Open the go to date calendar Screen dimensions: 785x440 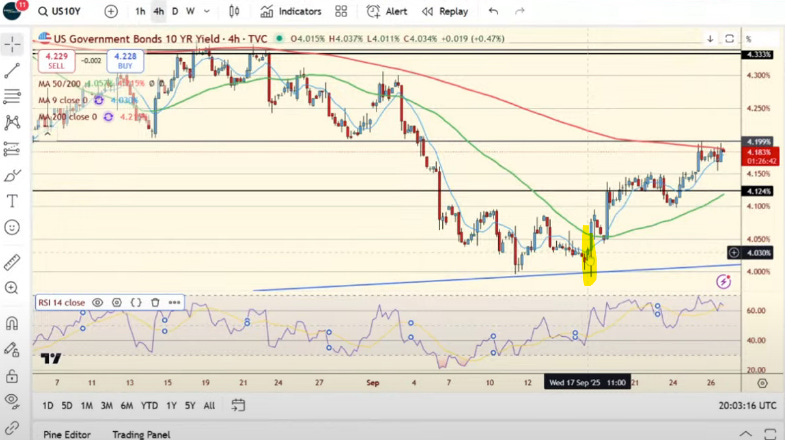(x=238, y=405)
